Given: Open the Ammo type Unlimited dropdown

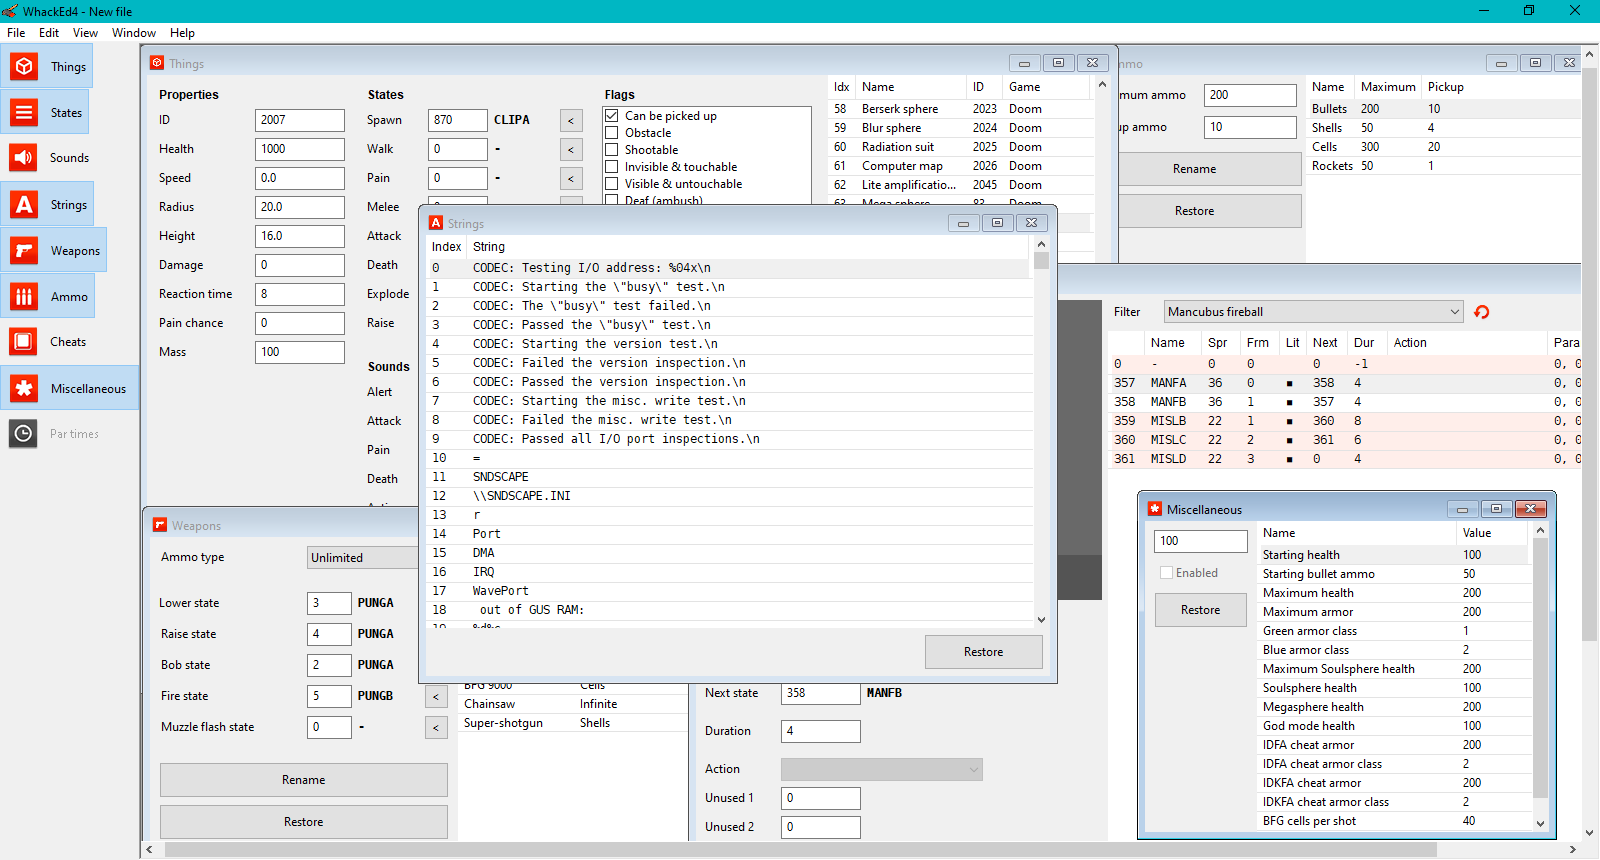Looking at the screenshot, I should [x=362, y=558].
